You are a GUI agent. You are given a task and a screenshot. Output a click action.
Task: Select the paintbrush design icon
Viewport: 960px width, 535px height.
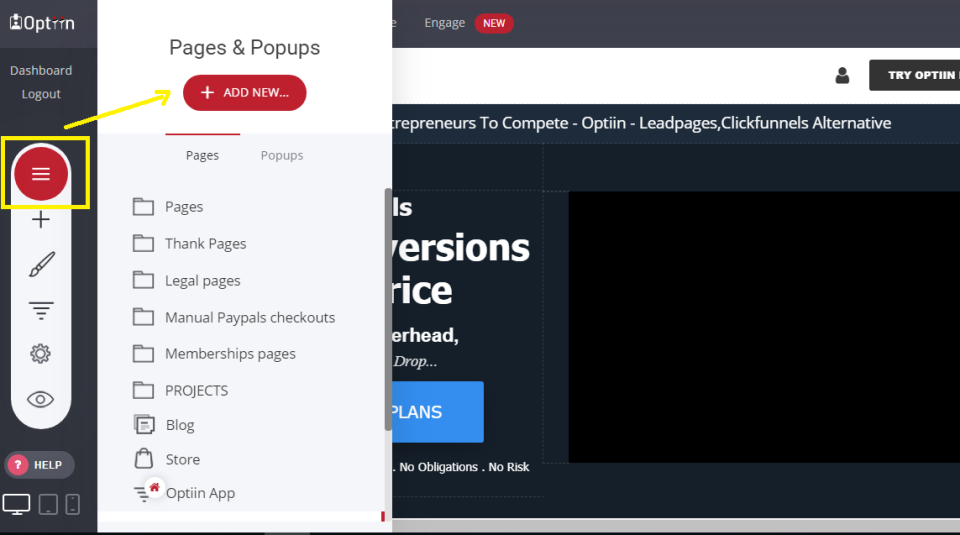(x=42, y=264)
